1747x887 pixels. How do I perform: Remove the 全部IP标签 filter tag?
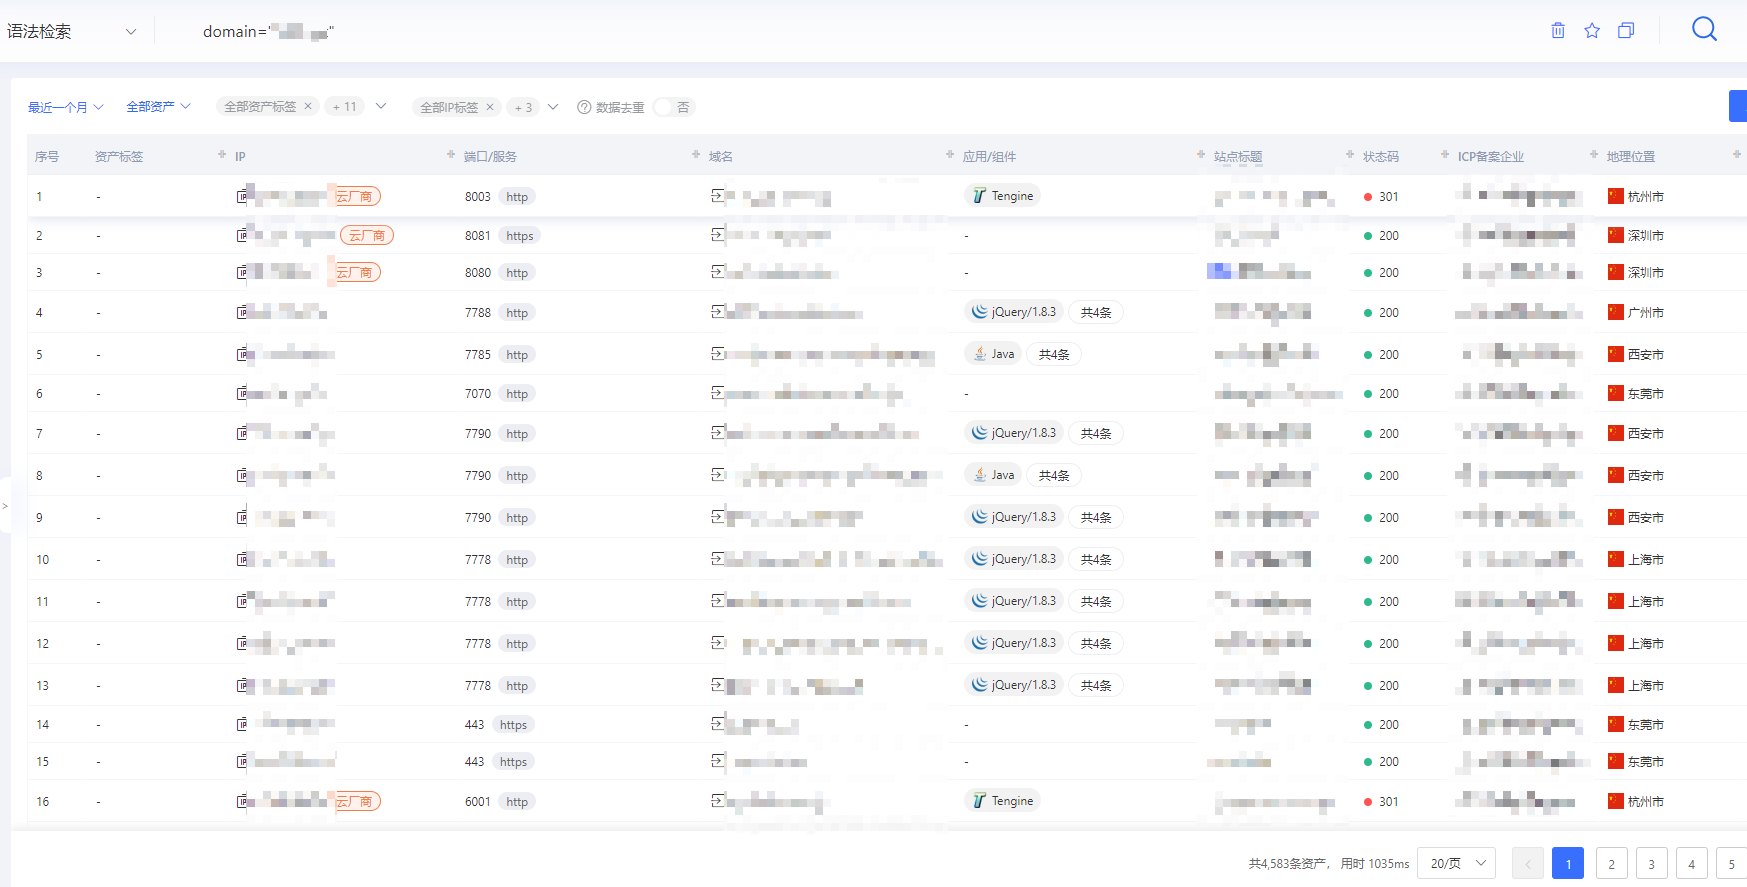click(490, 107)
